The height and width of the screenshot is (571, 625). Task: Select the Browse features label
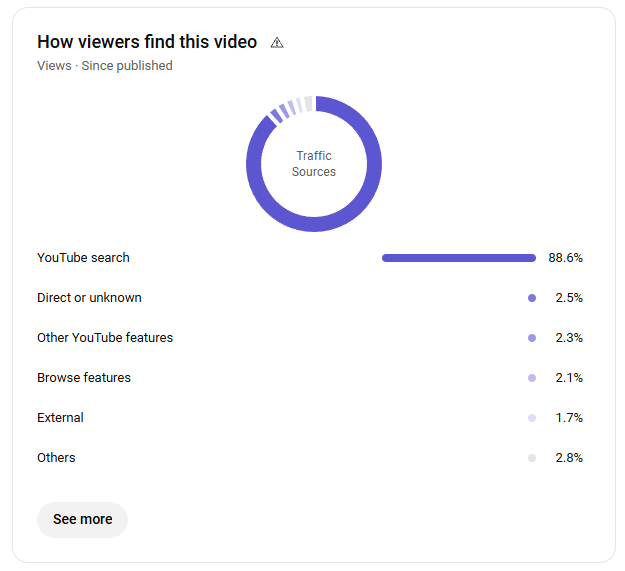[x=84, y=377]
